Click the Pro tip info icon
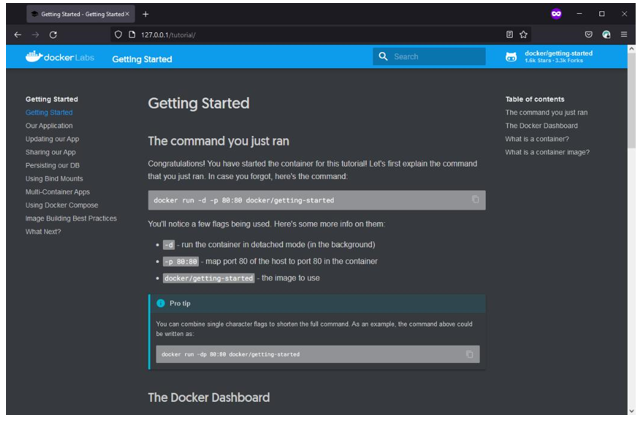The height and width of the screenshot is (421, 639). click(x=161, y=303)
